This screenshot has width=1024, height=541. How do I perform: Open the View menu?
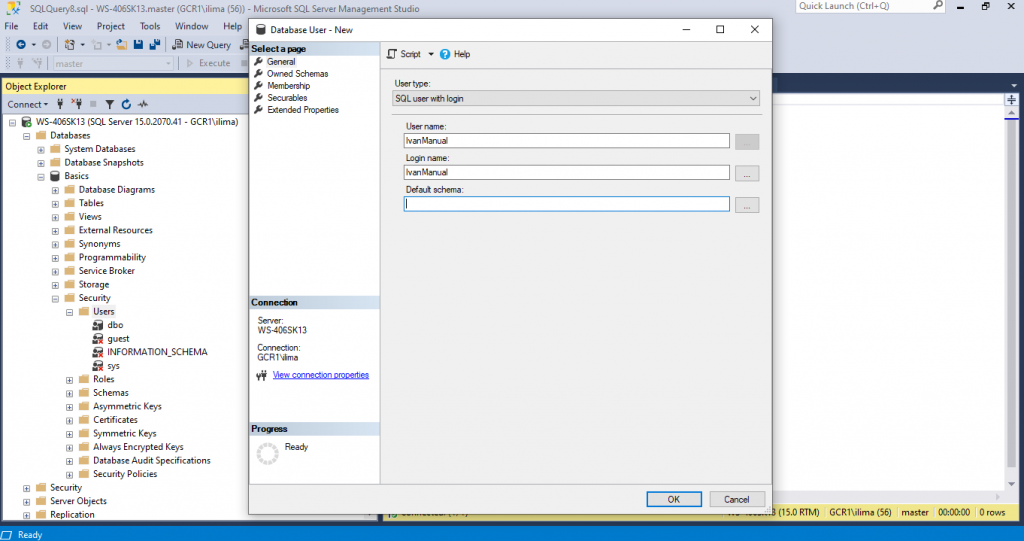pyautogui.click(x=72, y=26)
